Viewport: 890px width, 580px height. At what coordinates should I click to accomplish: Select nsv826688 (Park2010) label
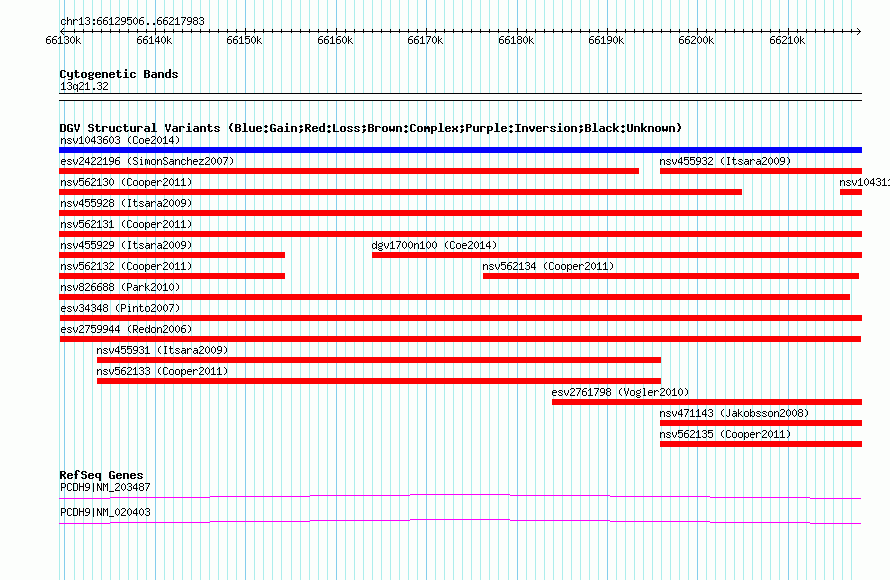click(x=120, y=287)
